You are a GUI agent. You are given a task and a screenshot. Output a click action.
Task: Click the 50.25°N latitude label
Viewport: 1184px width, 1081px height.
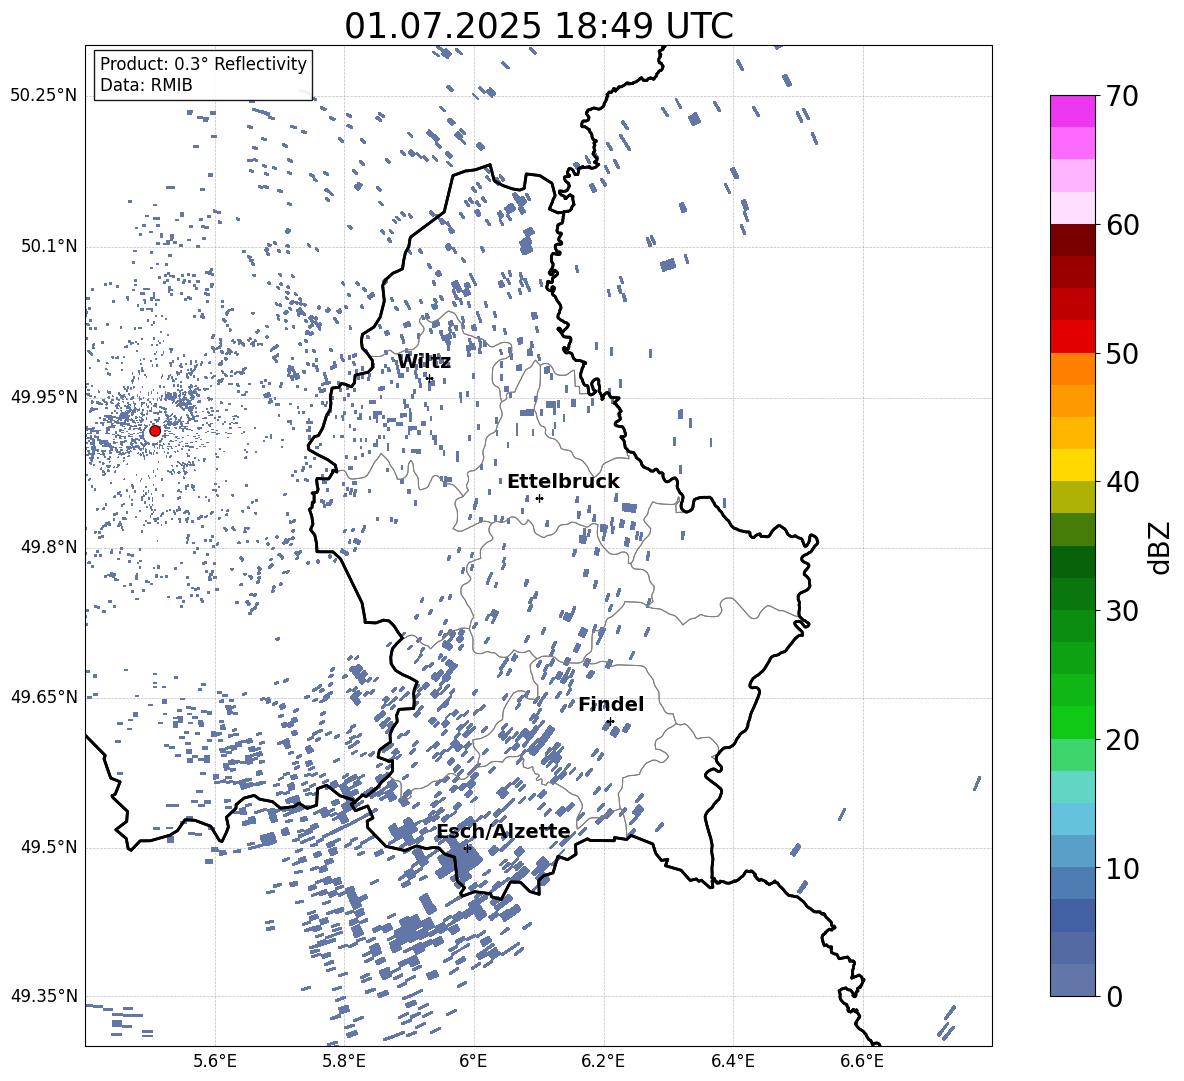tap(44, 96)
